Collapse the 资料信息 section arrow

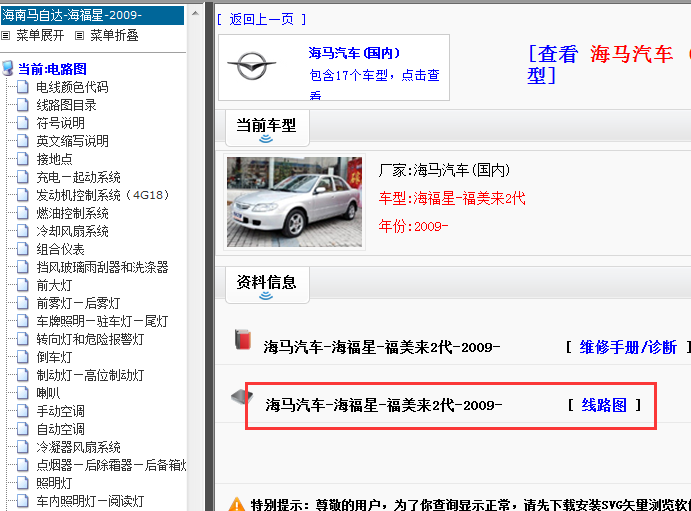266,296
